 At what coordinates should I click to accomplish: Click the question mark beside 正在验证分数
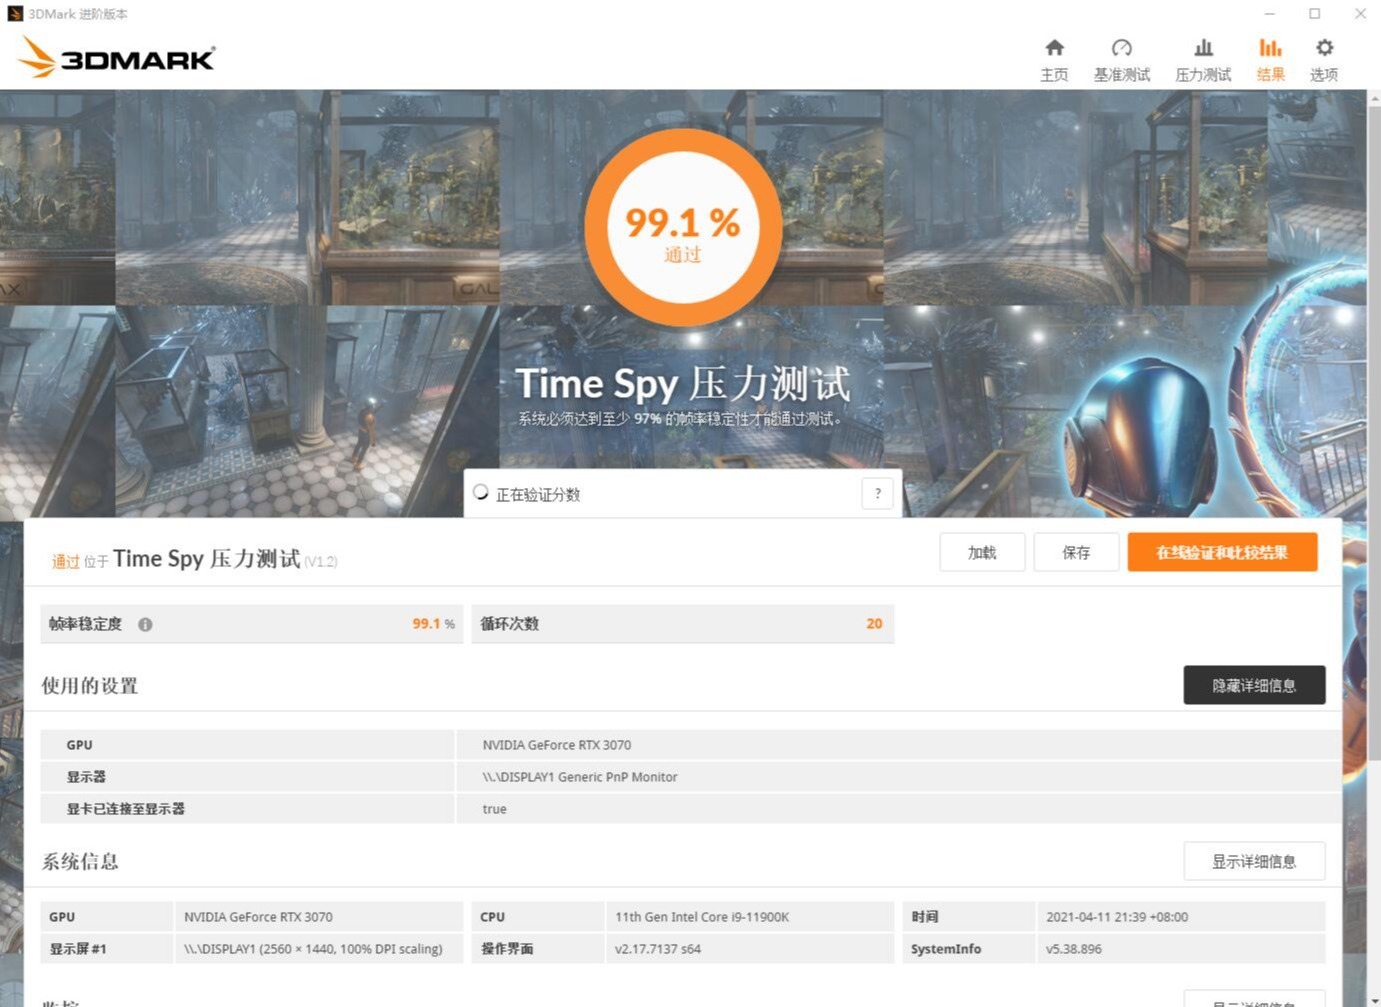(877, 493)
